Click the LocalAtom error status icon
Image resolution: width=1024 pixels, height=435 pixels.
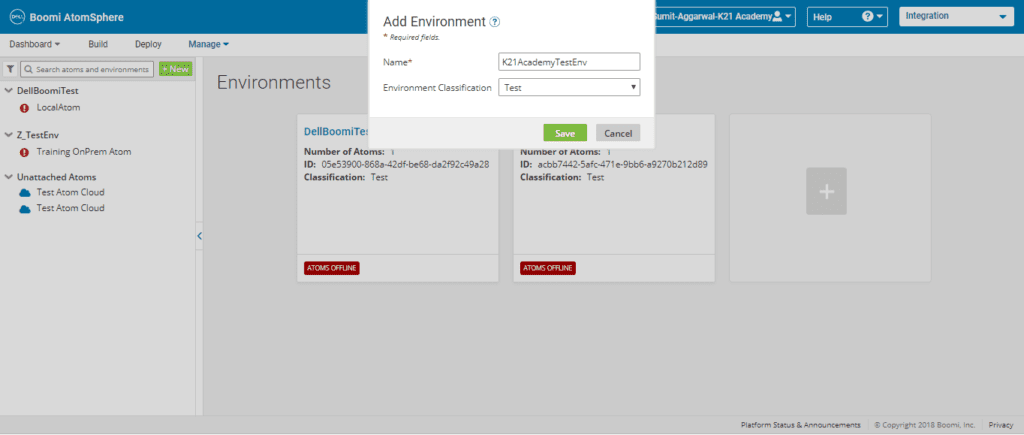tap(25, 108)
